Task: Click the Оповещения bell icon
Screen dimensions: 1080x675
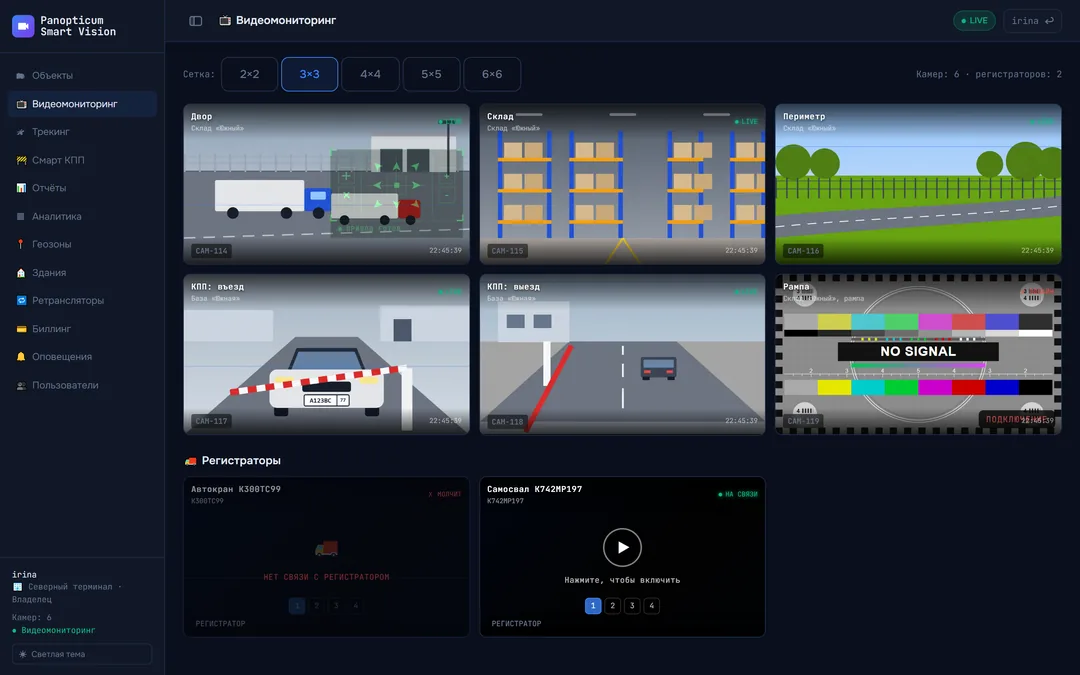Action: (21, 357)
